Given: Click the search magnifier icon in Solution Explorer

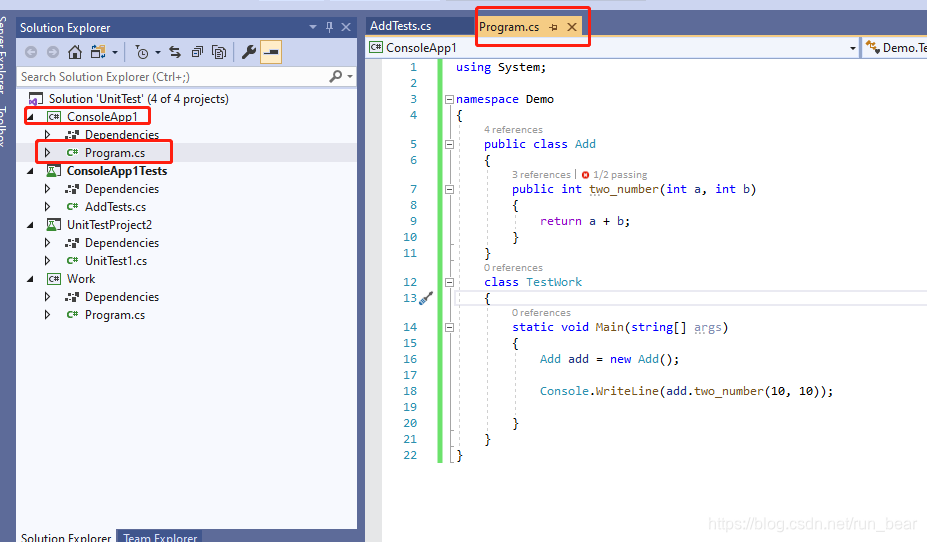Looking at the screenshot, I should click(x=335, y=76).
